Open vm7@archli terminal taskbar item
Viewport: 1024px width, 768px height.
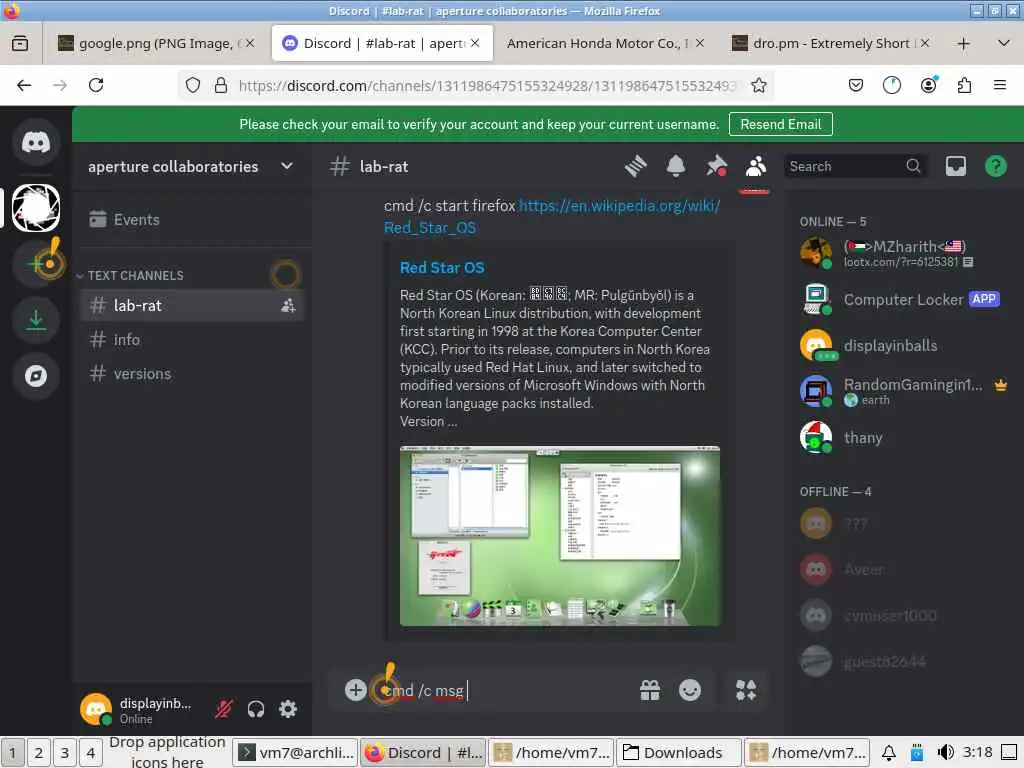tap(296, 753)
